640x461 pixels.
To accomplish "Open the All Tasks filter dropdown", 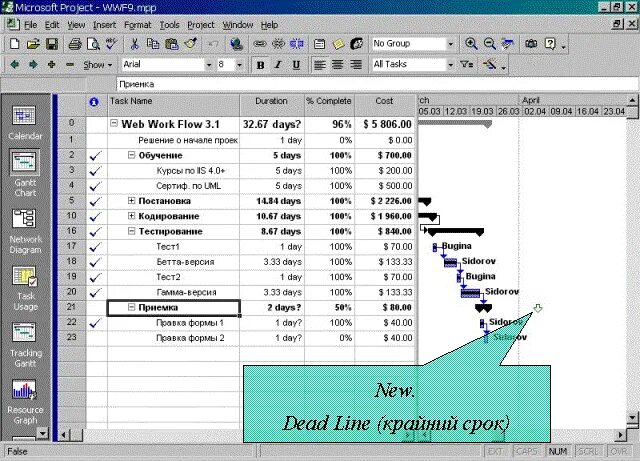I will [451, 65].
